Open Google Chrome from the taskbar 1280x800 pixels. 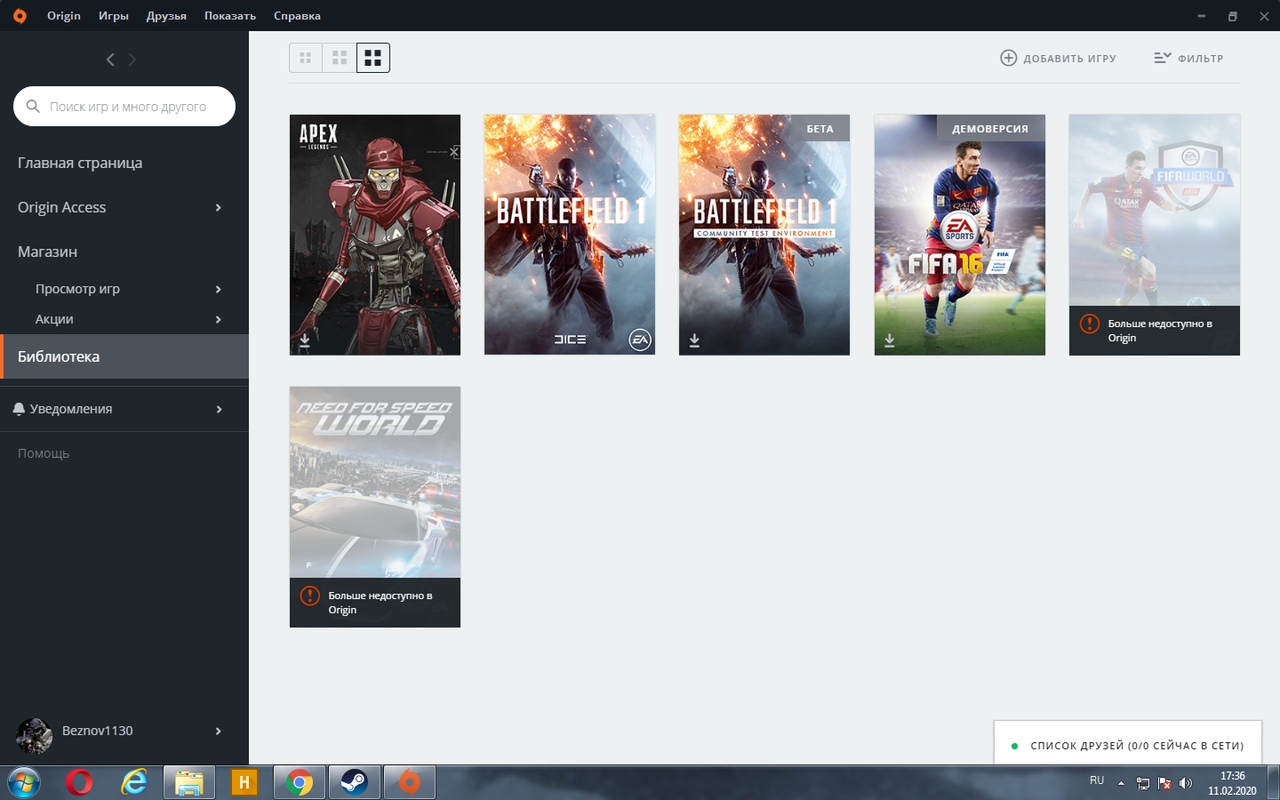(299, 782)
